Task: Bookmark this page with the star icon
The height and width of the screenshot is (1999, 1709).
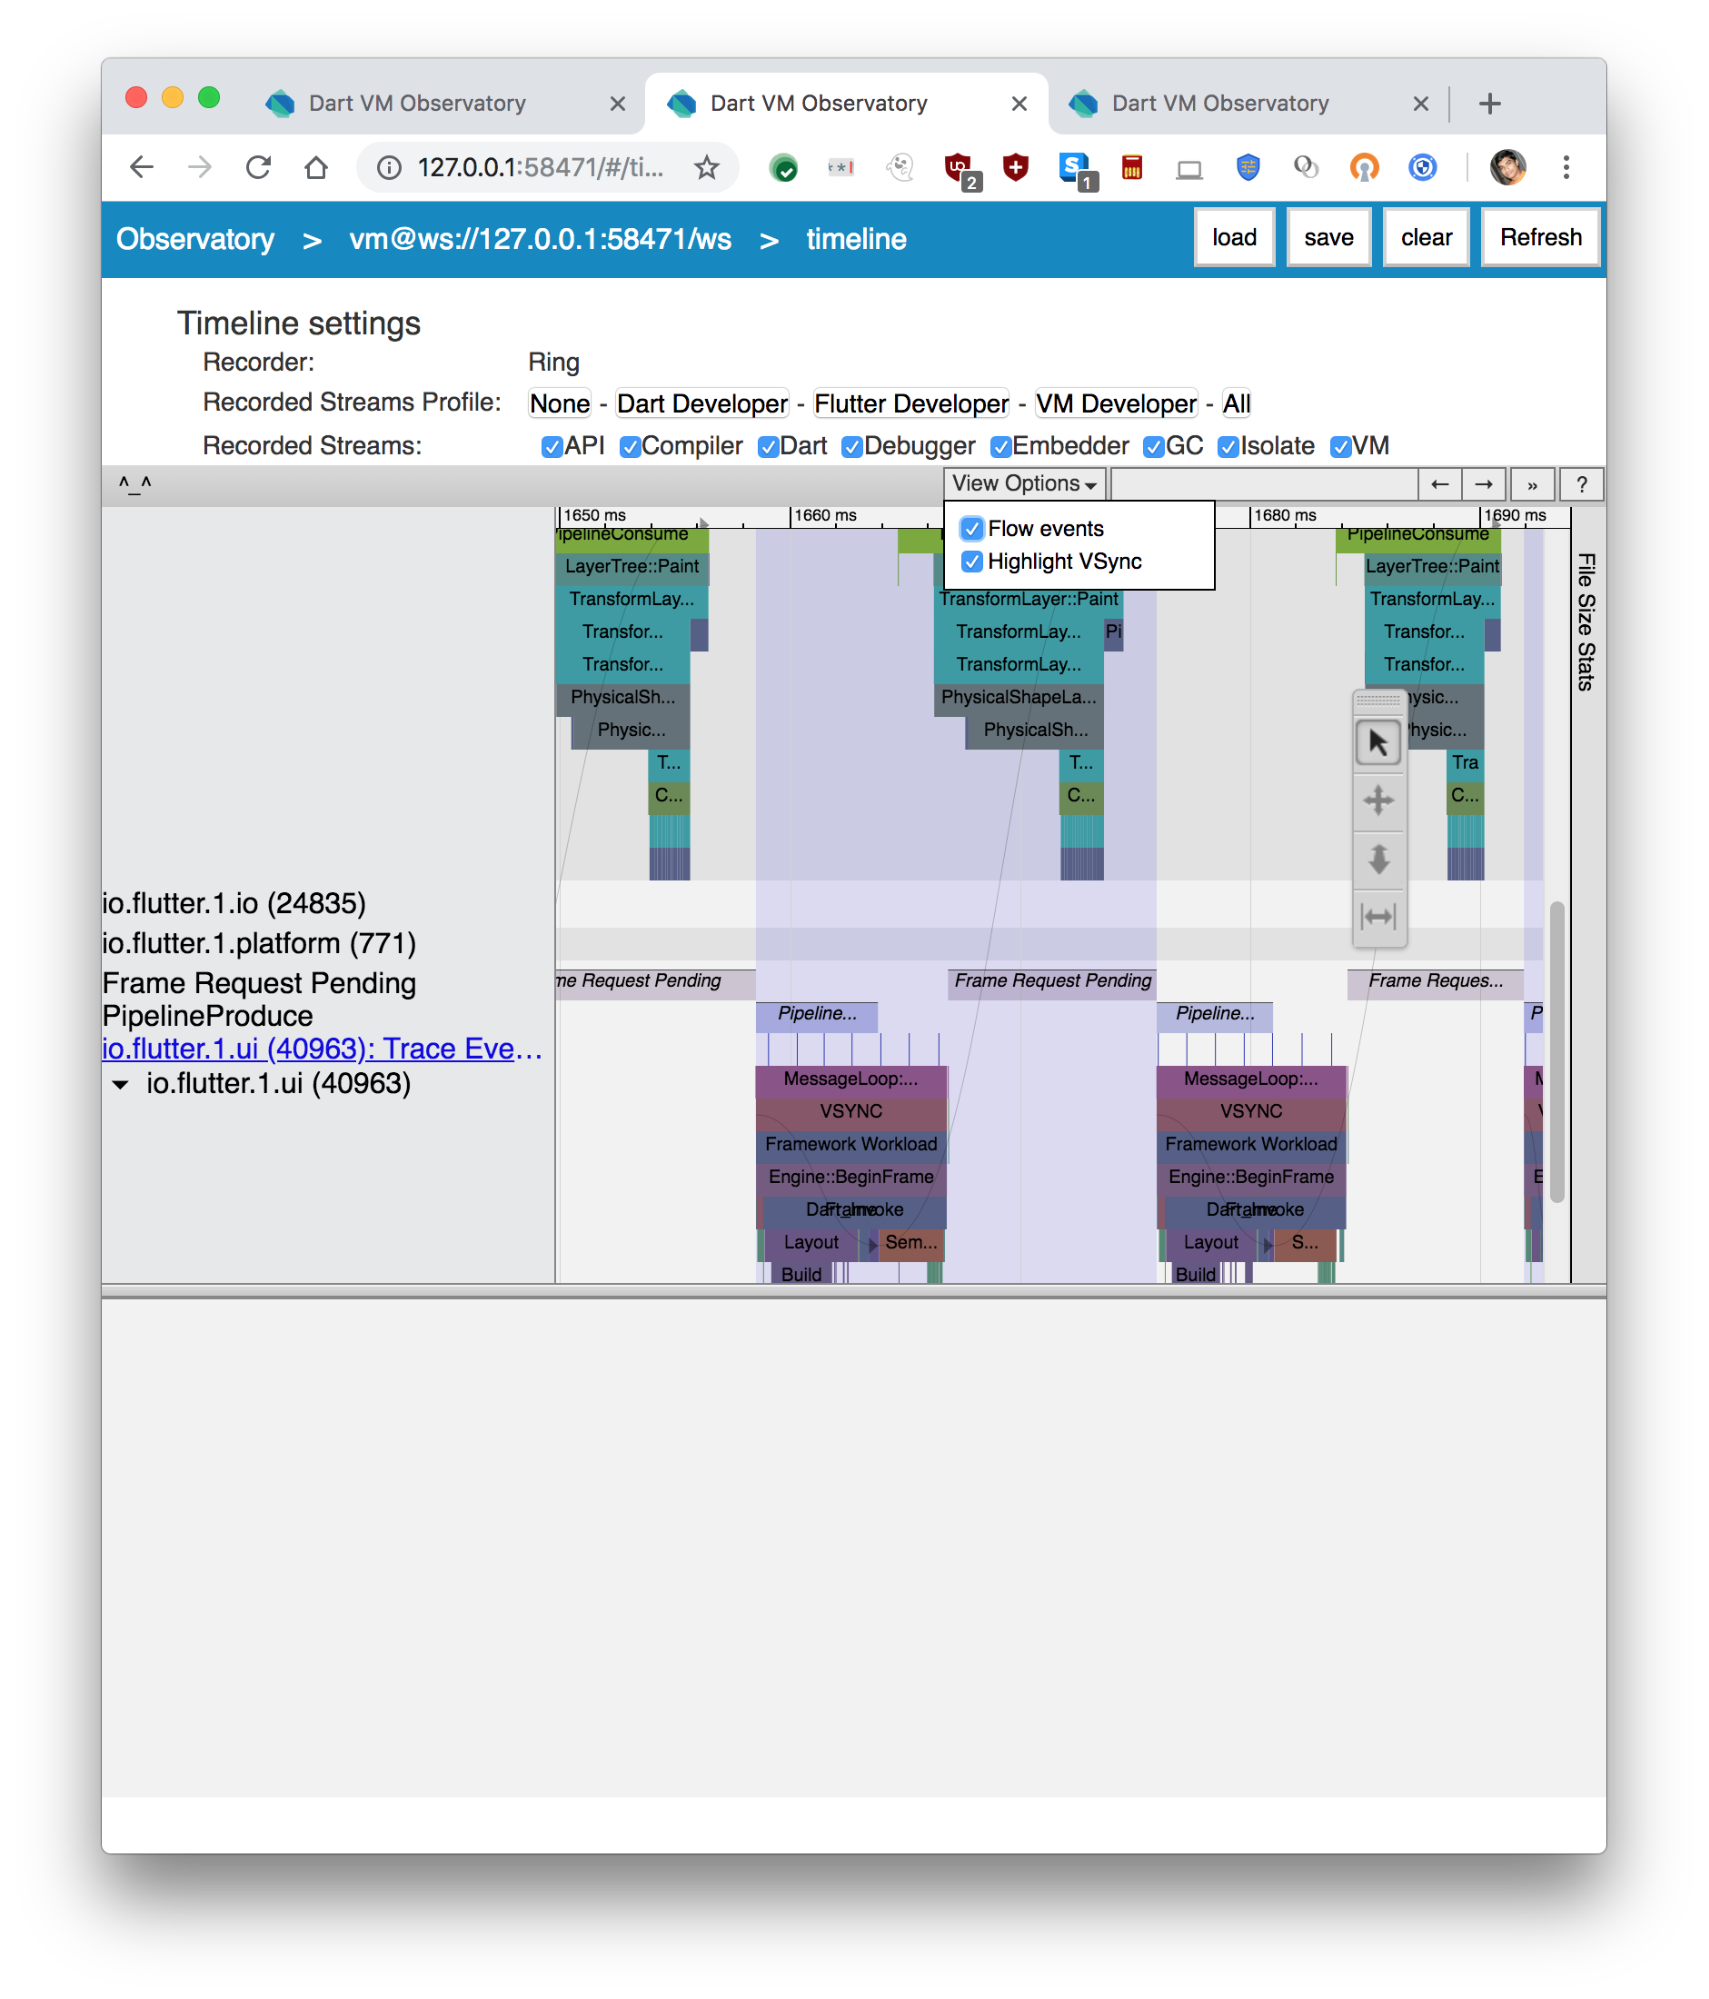Action: click(x=707, y=167)
